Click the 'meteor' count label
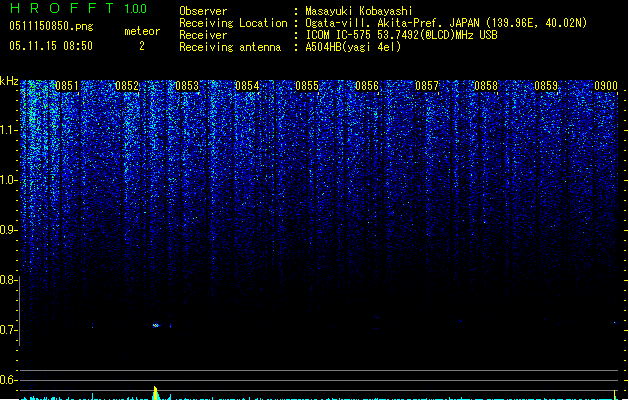Viewport: 629px width, 400px height. pos(142,31)
